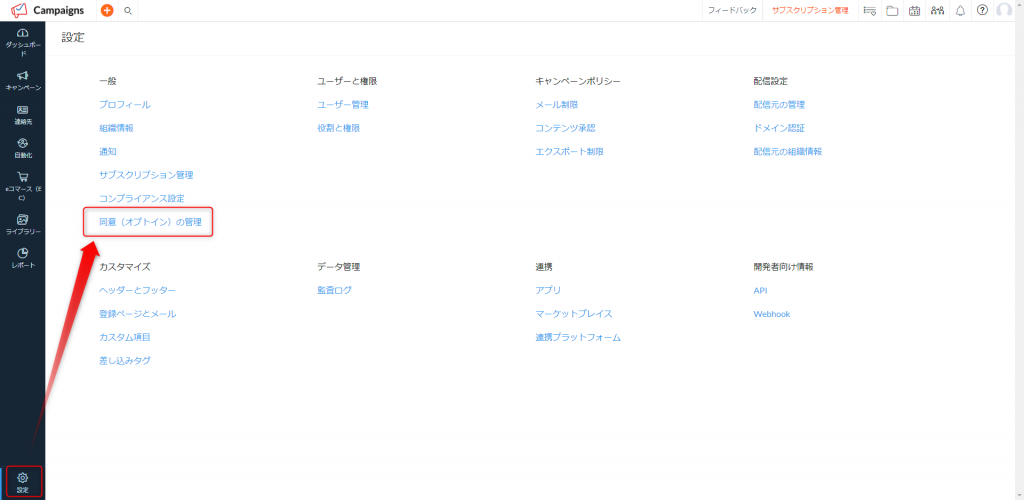The width and height of the screenshot is (1024, 500).
Task: Open サブスクリプション管理 under 一般
Action: click(x=146, y=175)
